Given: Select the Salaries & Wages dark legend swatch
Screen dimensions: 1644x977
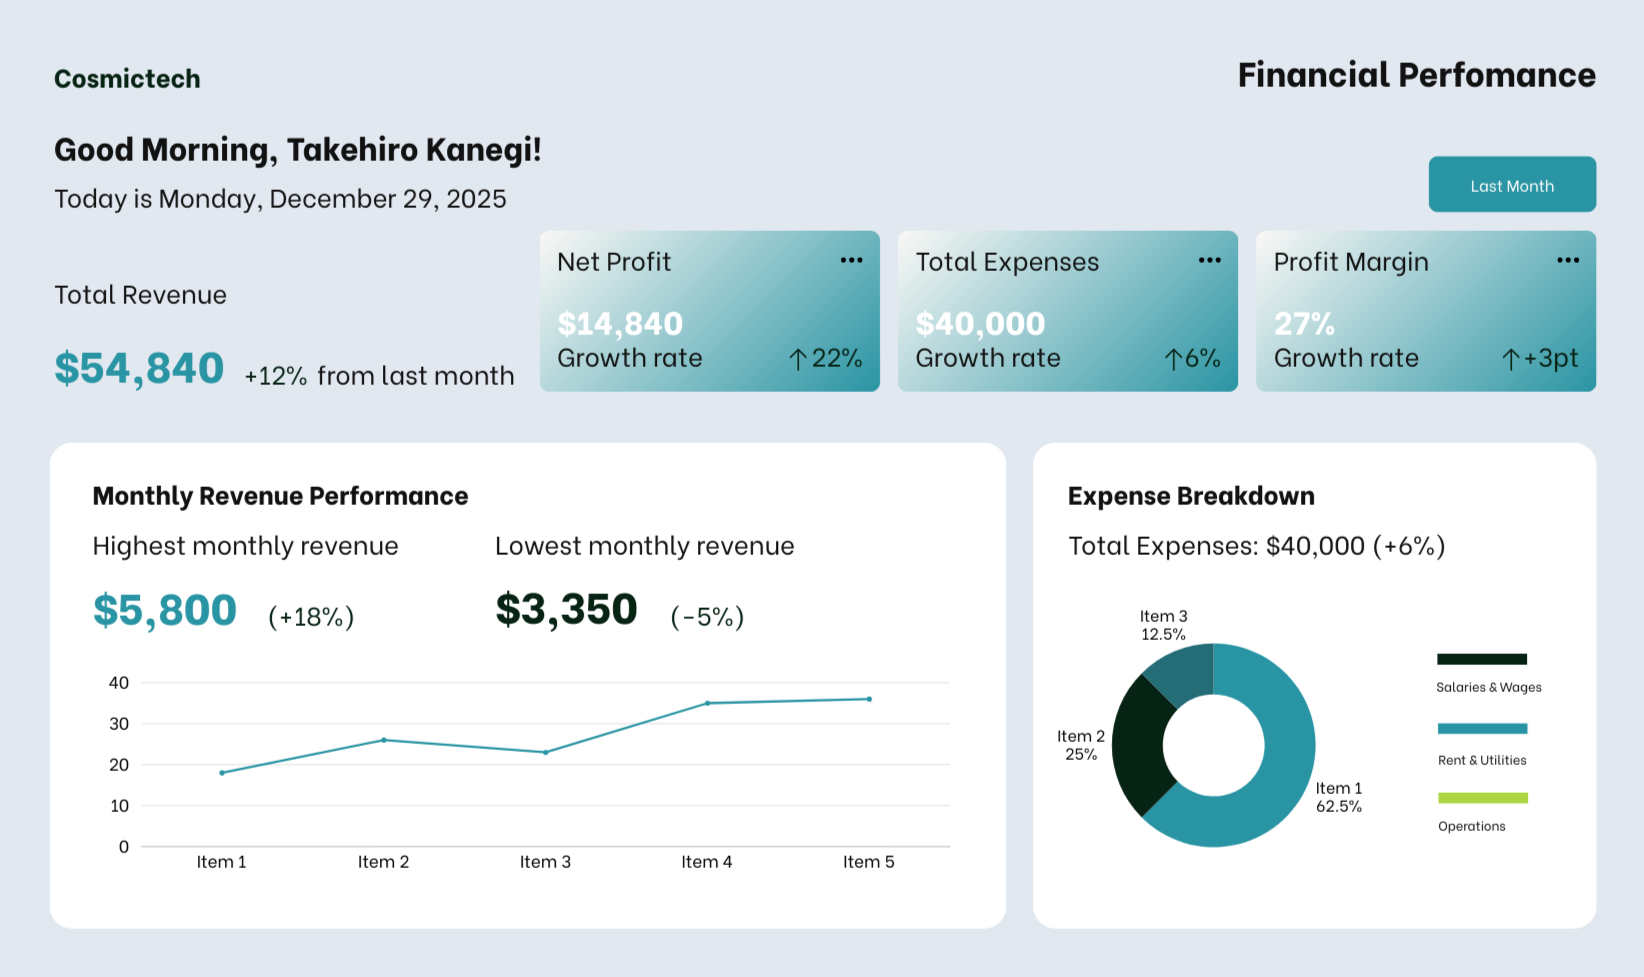Looking at the screenshot, I should pyautogui.click(x=1481, y=659).
